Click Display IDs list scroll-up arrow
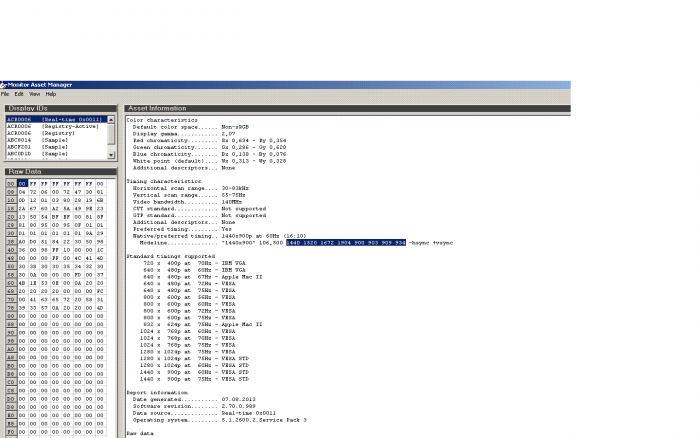The image size is (700, 438). 111,120
